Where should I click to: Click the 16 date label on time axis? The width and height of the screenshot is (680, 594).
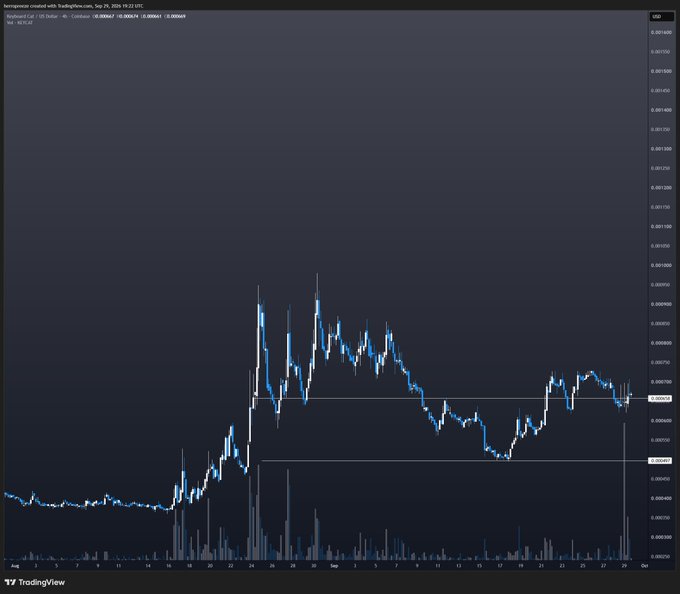click(x=168, y=565)
